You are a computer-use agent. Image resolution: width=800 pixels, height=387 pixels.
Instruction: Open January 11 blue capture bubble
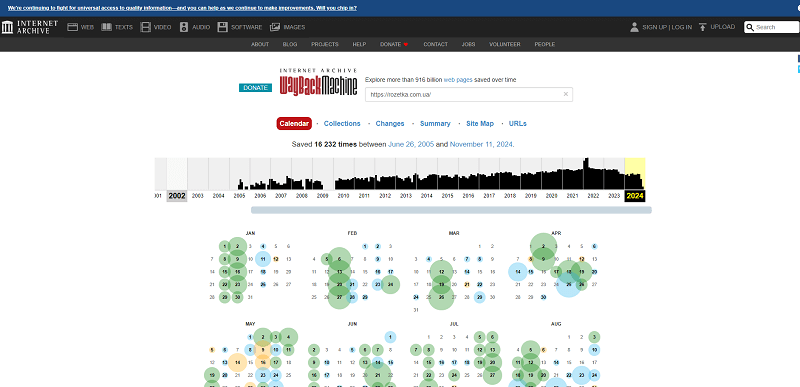tap(263, 259)
